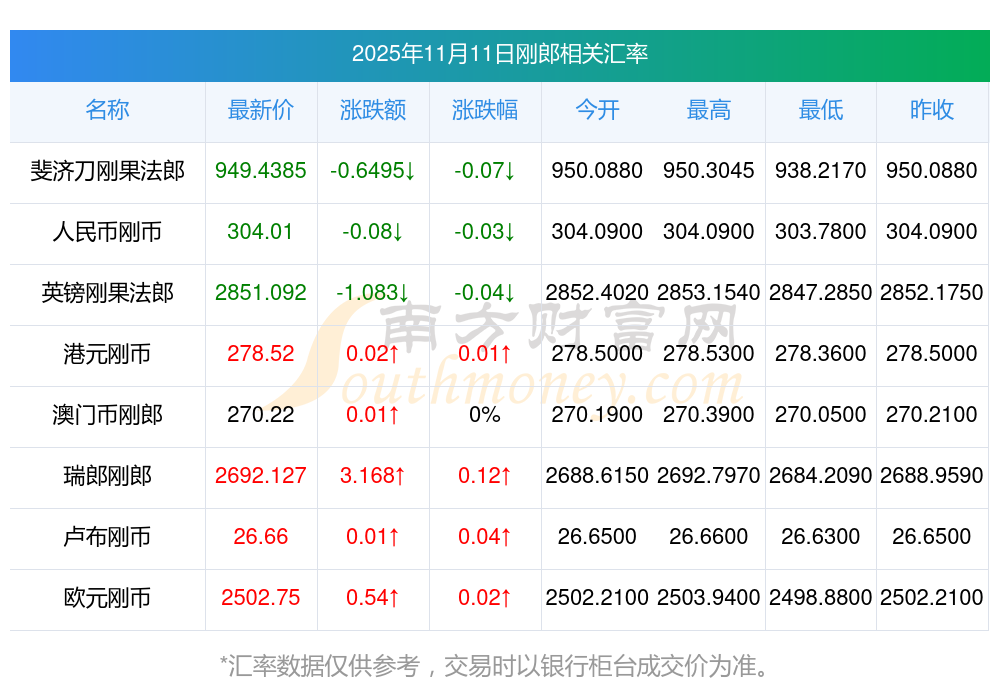Click the high value 2503.9400
The image size is (1000, 697).
709,598
